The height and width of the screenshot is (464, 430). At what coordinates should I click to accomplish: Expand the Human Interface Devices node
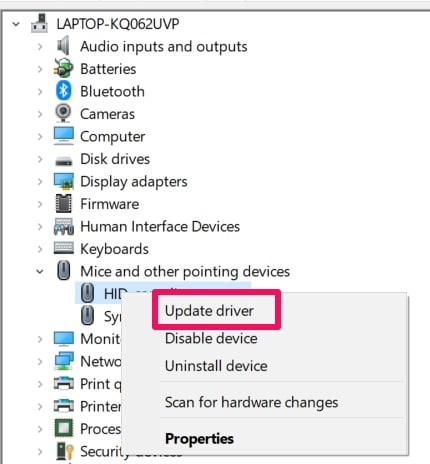[x=40, y=227]
